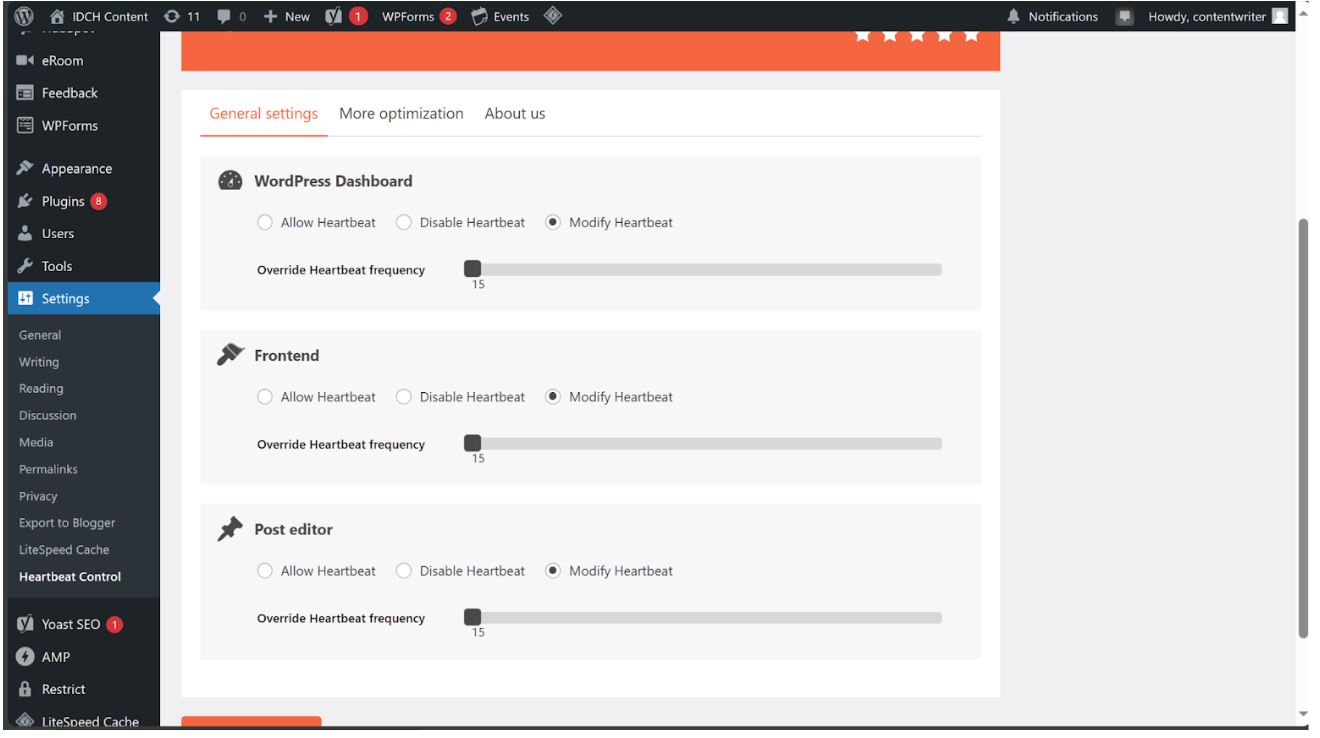Open WPForms from the admin bar

[410, 15]
